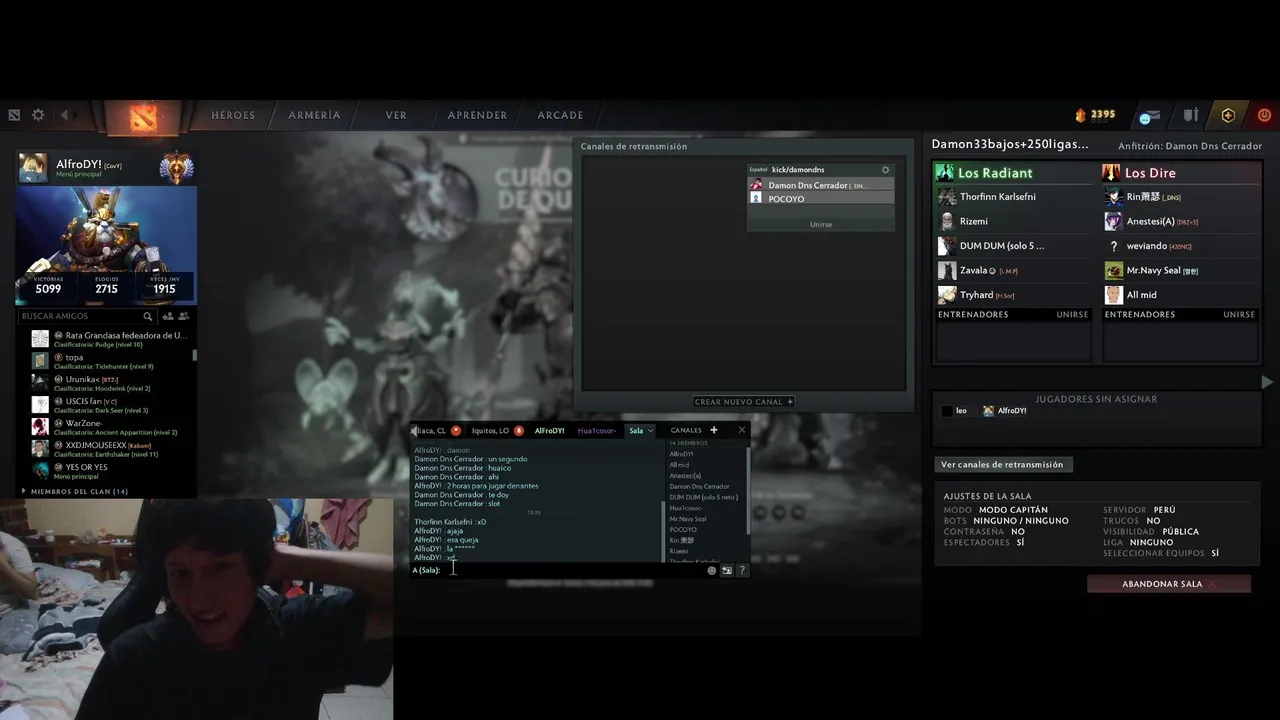Open the Dota Plus hexagon icon
The height and width of the screenshot is (720, 1280).
[1228, 115]
